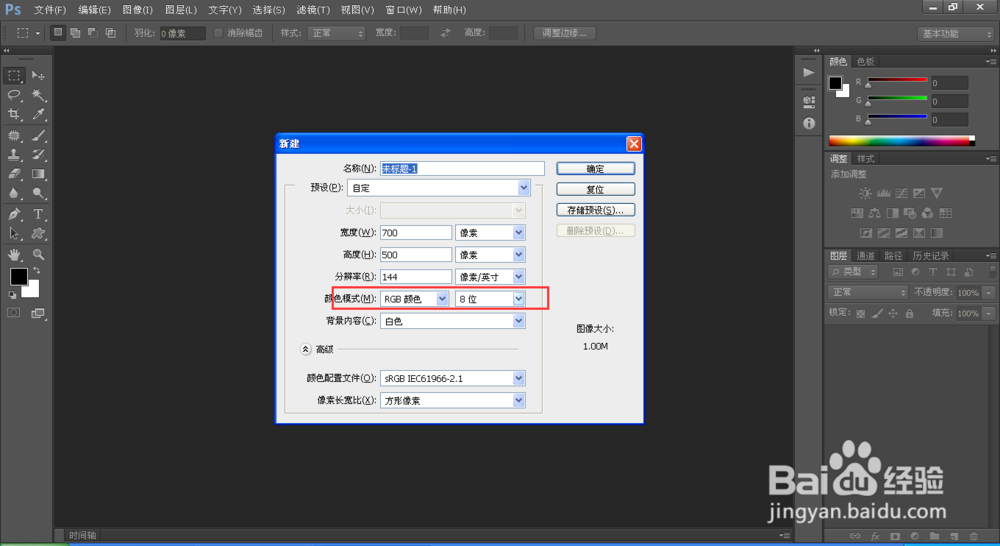Open the 图像(I) menu
The image size is (1000, 546).
pyautogui.click(x=137, y=10)
